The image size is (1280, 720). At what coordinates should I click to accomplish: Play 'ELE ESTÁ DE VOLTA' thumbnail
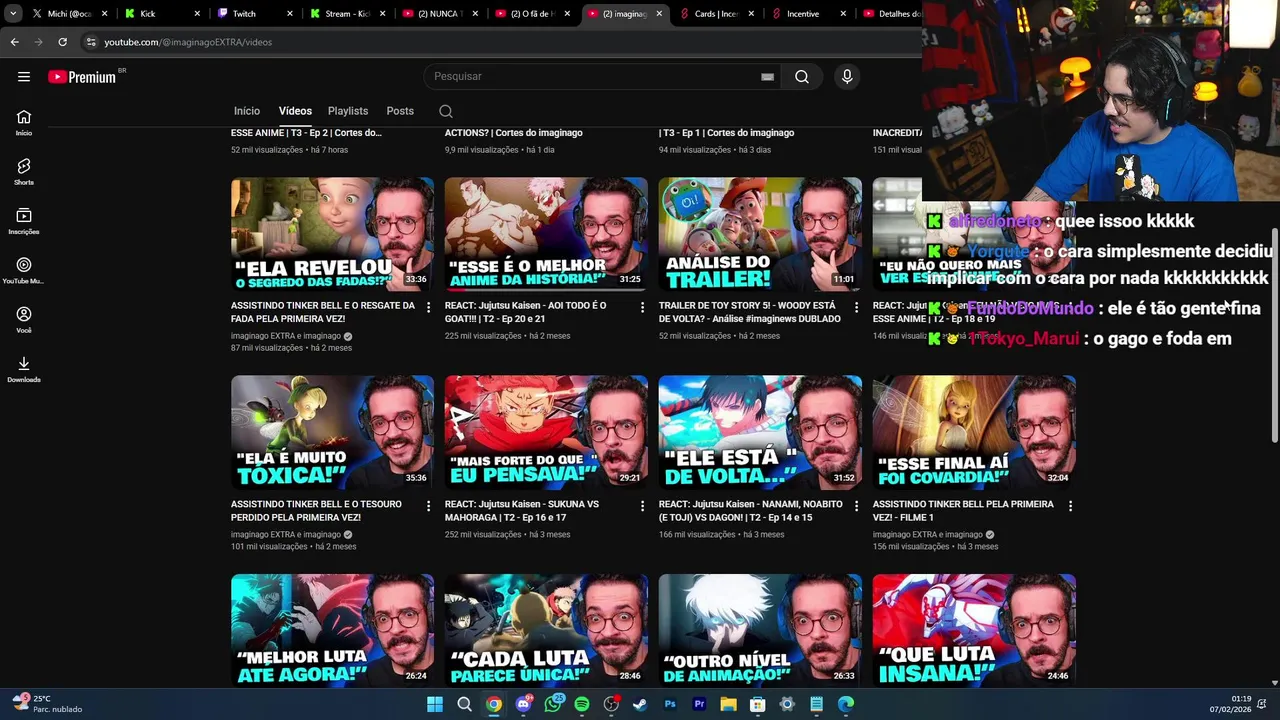pyautogui.click(x=760, y=432)
